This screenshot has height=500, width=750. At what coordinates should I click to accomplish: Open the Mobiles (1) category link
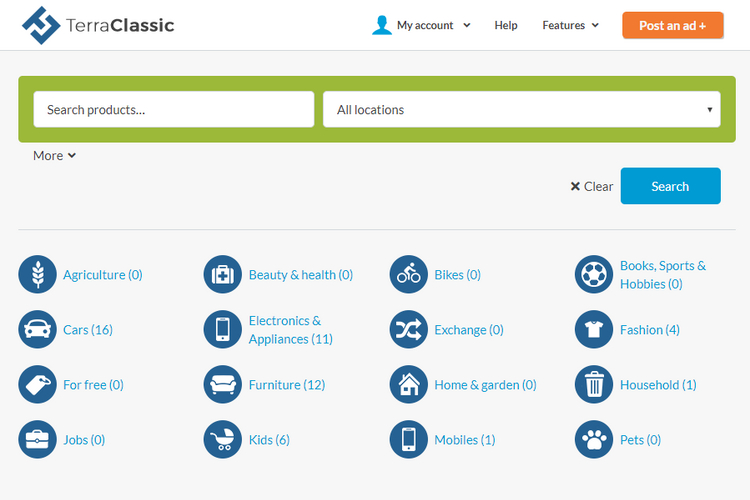click(464, 440)
